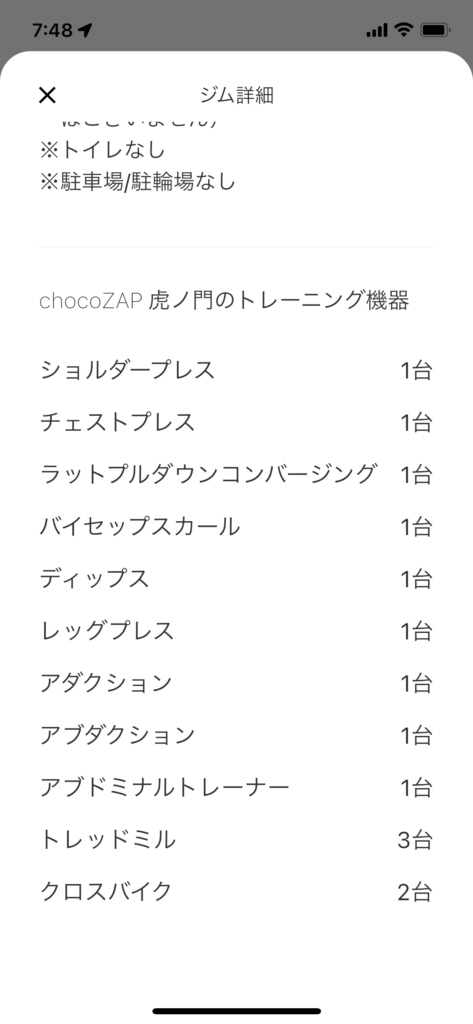The height and width of the screenshot is (1024, 473).
Task: Tap the トレッドミル 3台 row
Action: [x=236, y=840]
